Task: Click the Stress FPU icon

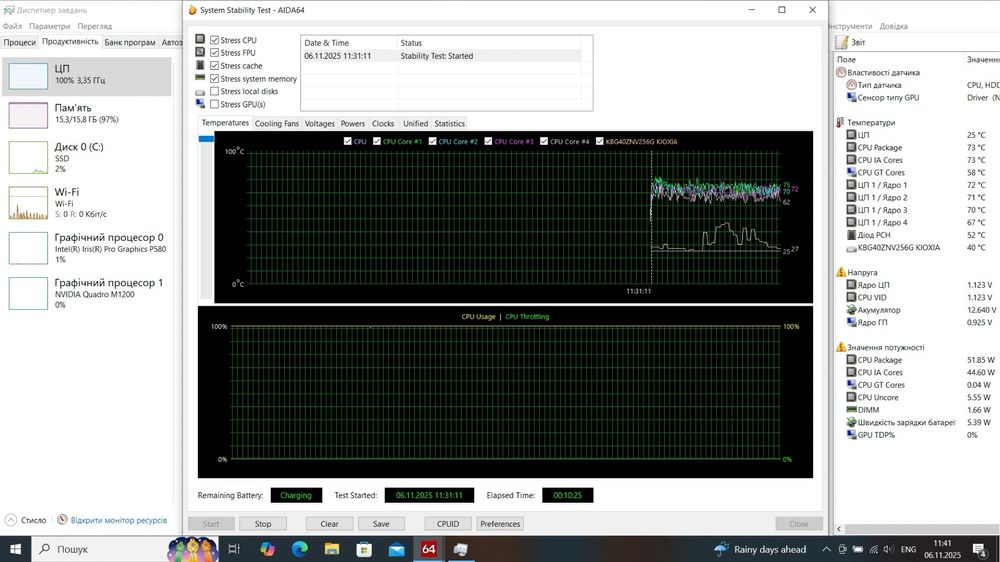Action: [200, 52]
